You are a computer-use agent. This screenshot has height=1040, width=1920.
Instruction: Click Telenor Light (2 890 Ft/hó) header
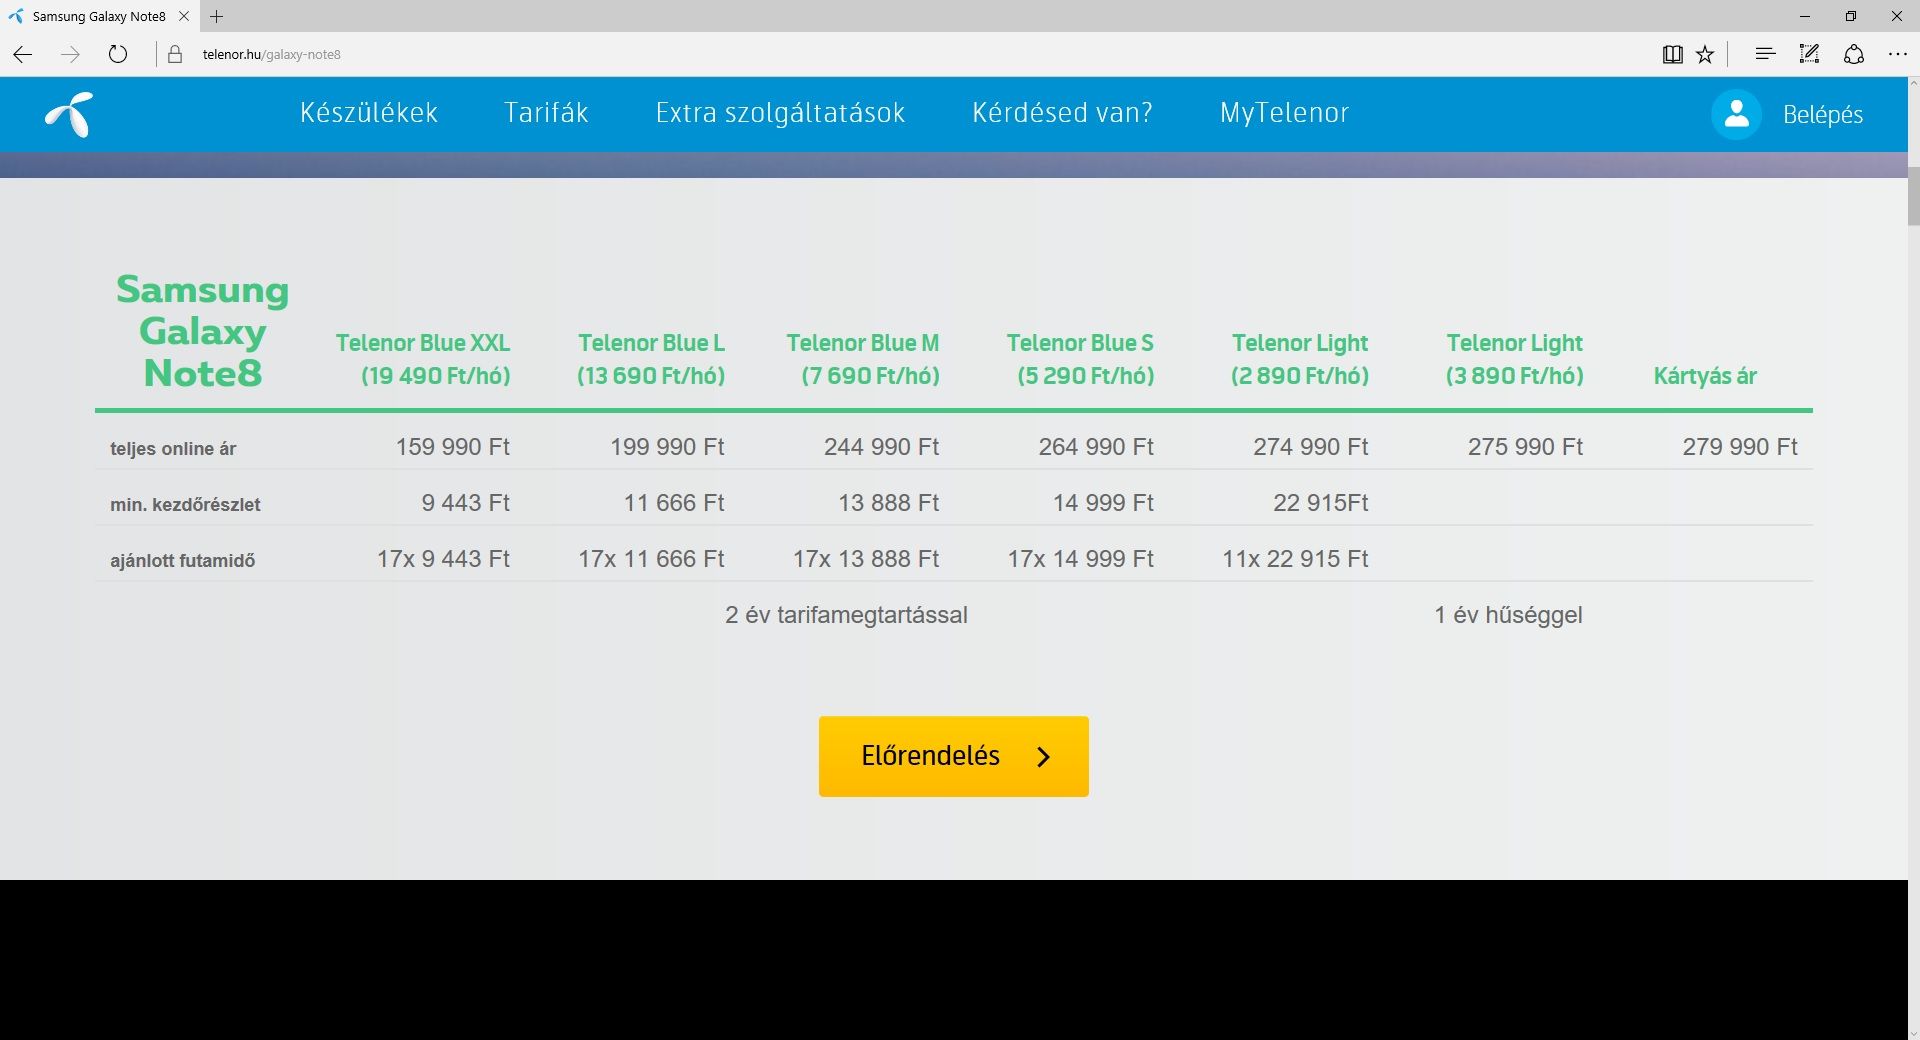[x=1300, y=359]
